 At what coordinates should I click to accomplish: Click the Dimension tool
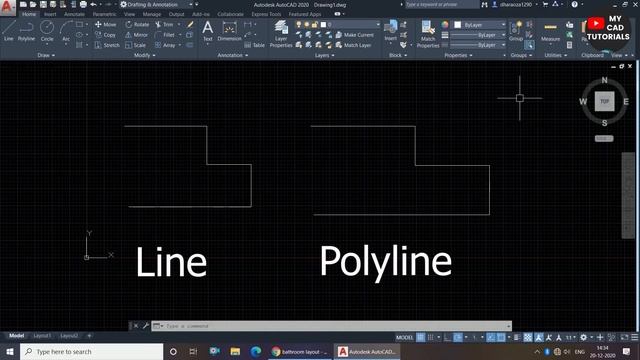click(x=229, y=31)
